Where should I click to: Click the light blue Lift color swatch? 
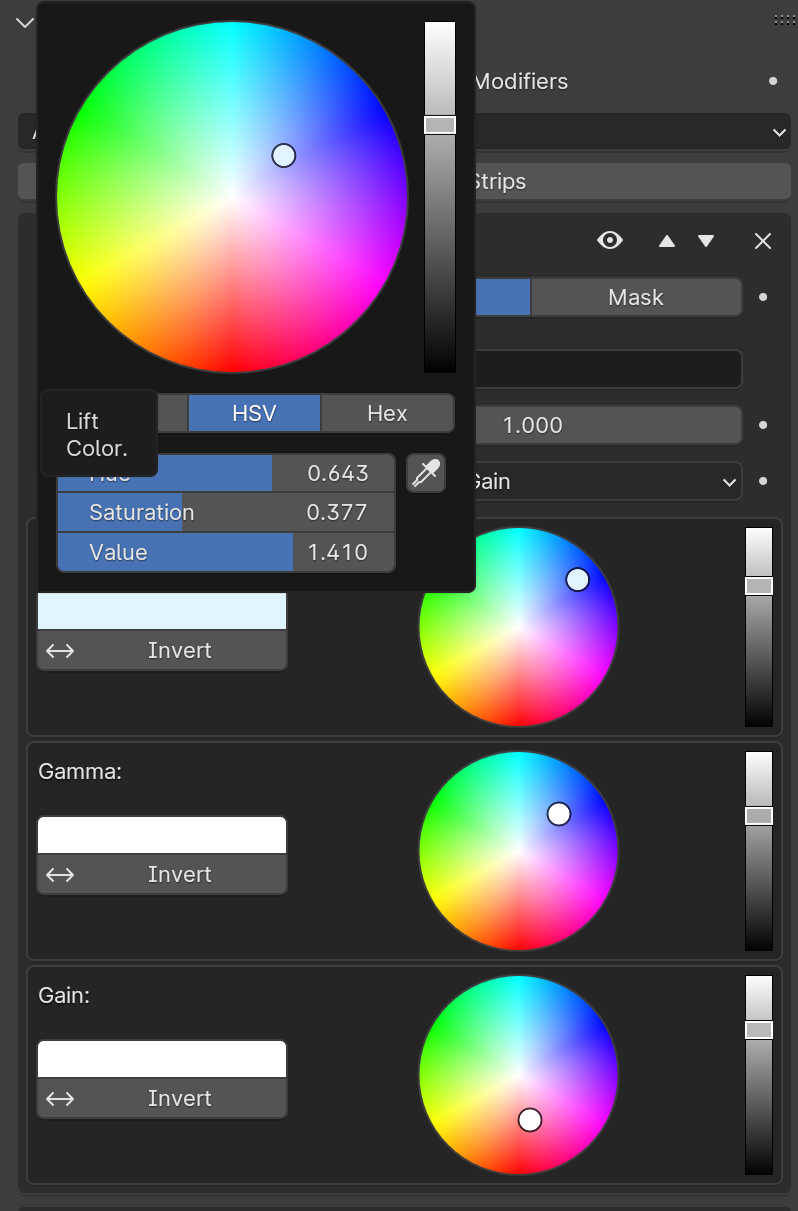pyautogui.click(x=162, y=611)
